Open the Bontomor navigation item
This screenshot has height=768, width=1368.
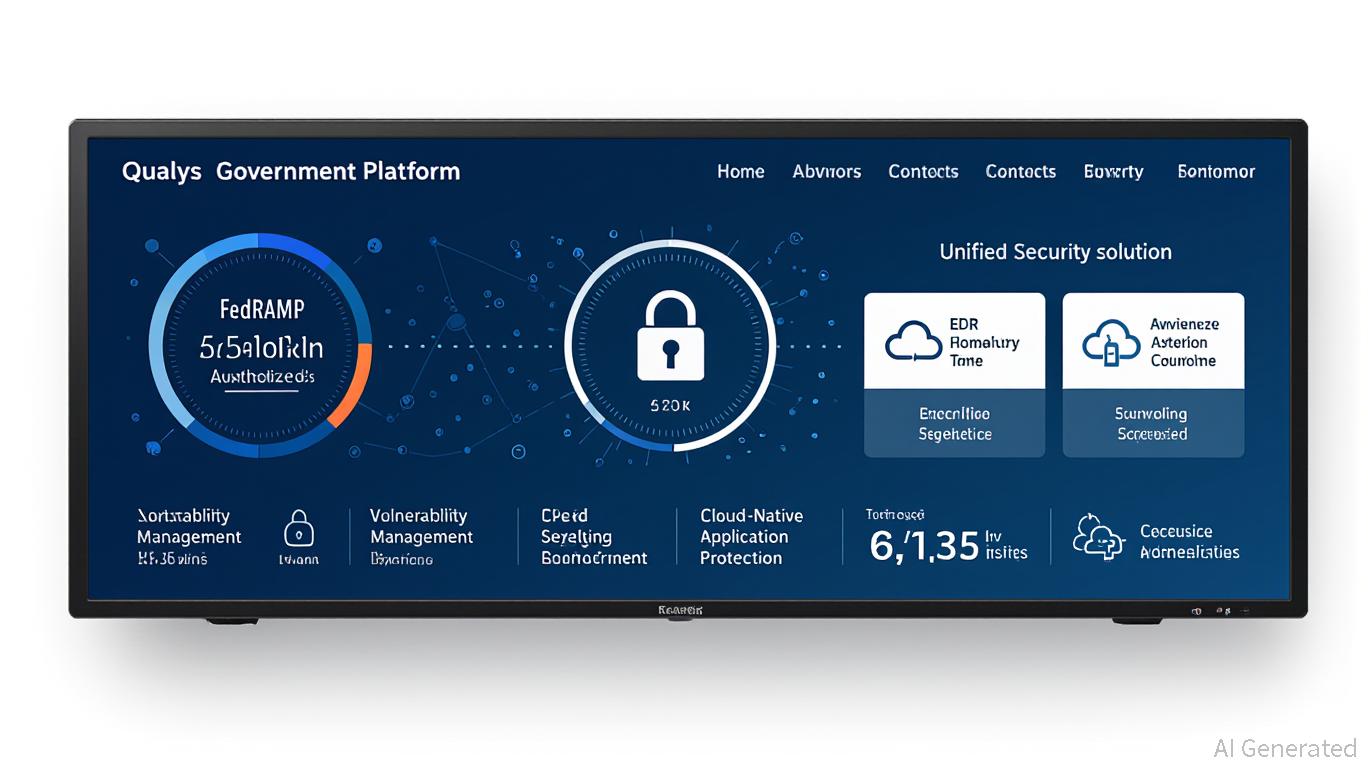coord(1216,172)
